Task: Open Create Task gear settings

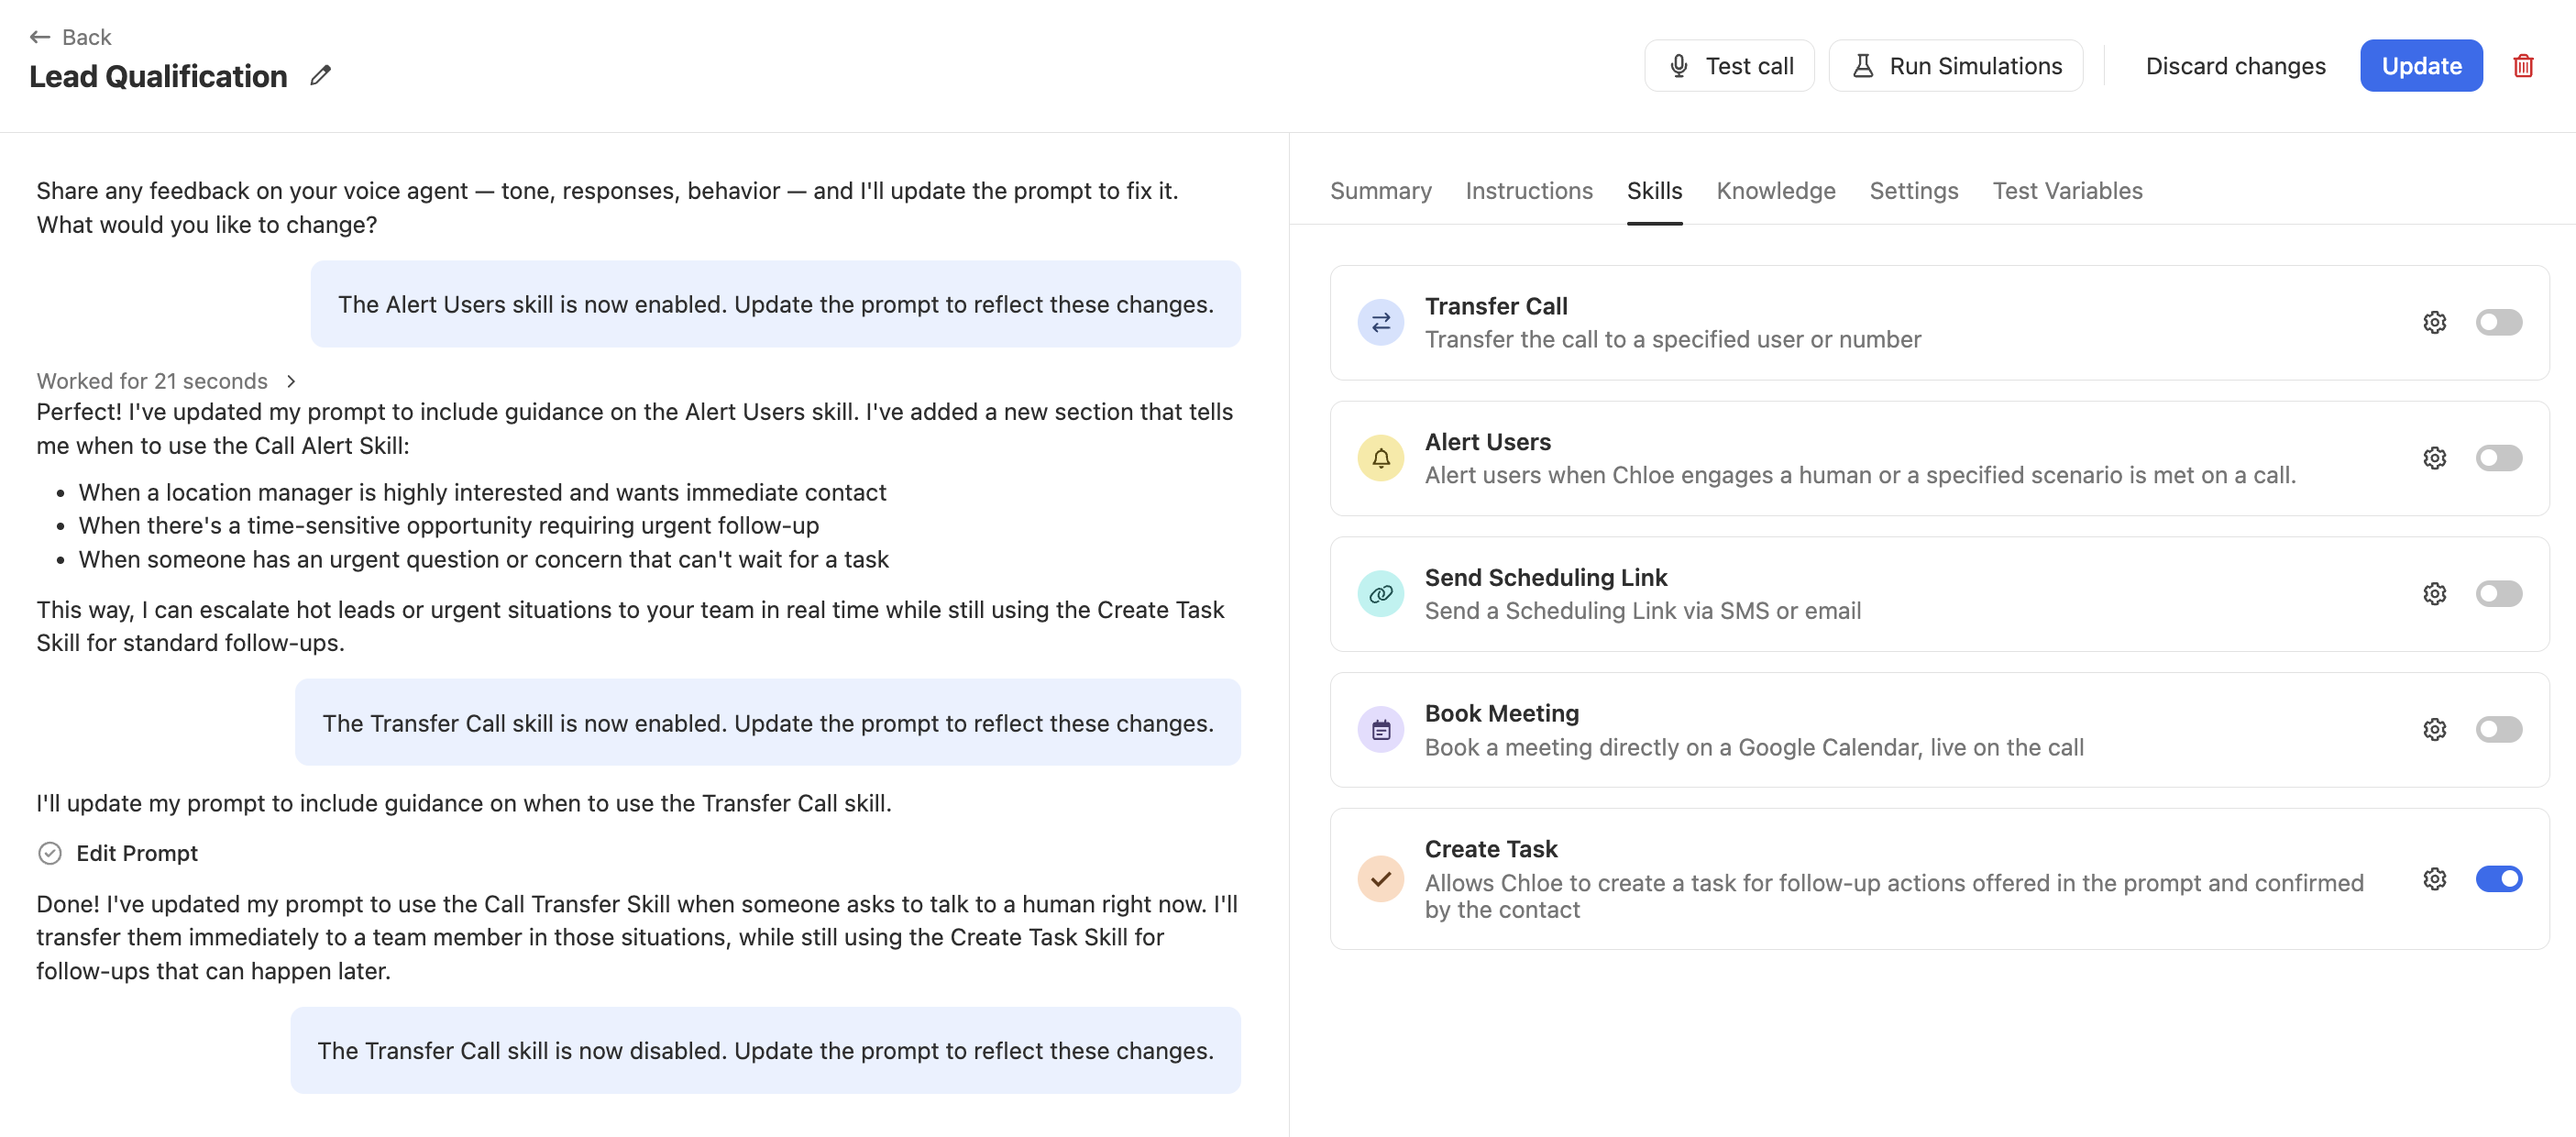Action: (2435, 879)
